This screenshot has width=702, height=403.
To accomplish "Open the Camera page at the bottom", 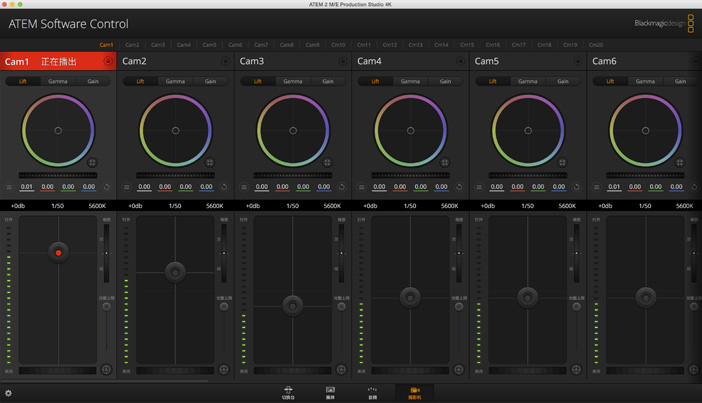I will coord(415,393).
